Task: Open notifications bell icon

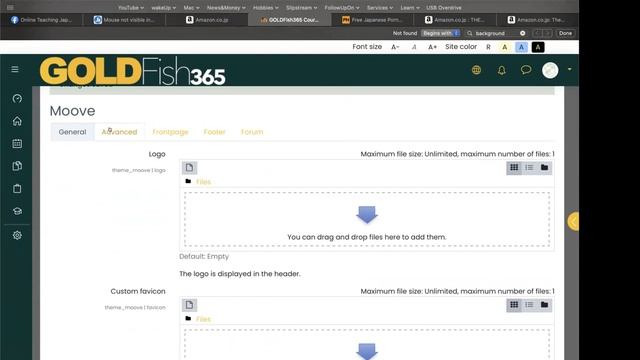Action: (502, 70)
